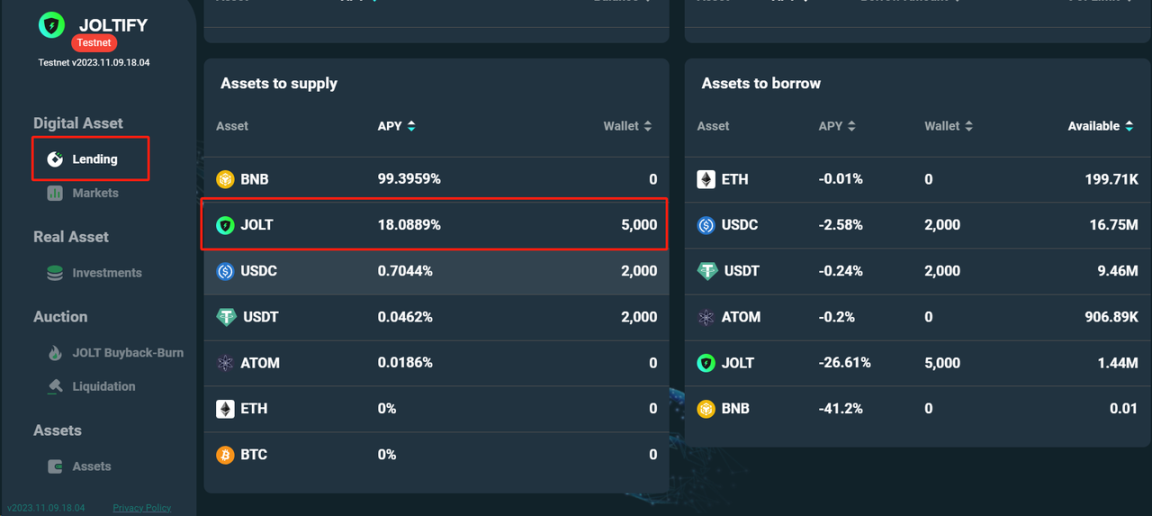Sort borrow assets by APY
Screen dimensions: 1152x516
coord(837,126)
